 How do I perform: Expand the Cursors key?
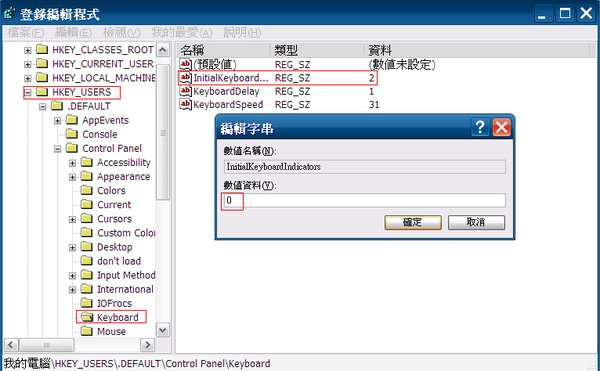pyautogui.click(x=72, y=220)
